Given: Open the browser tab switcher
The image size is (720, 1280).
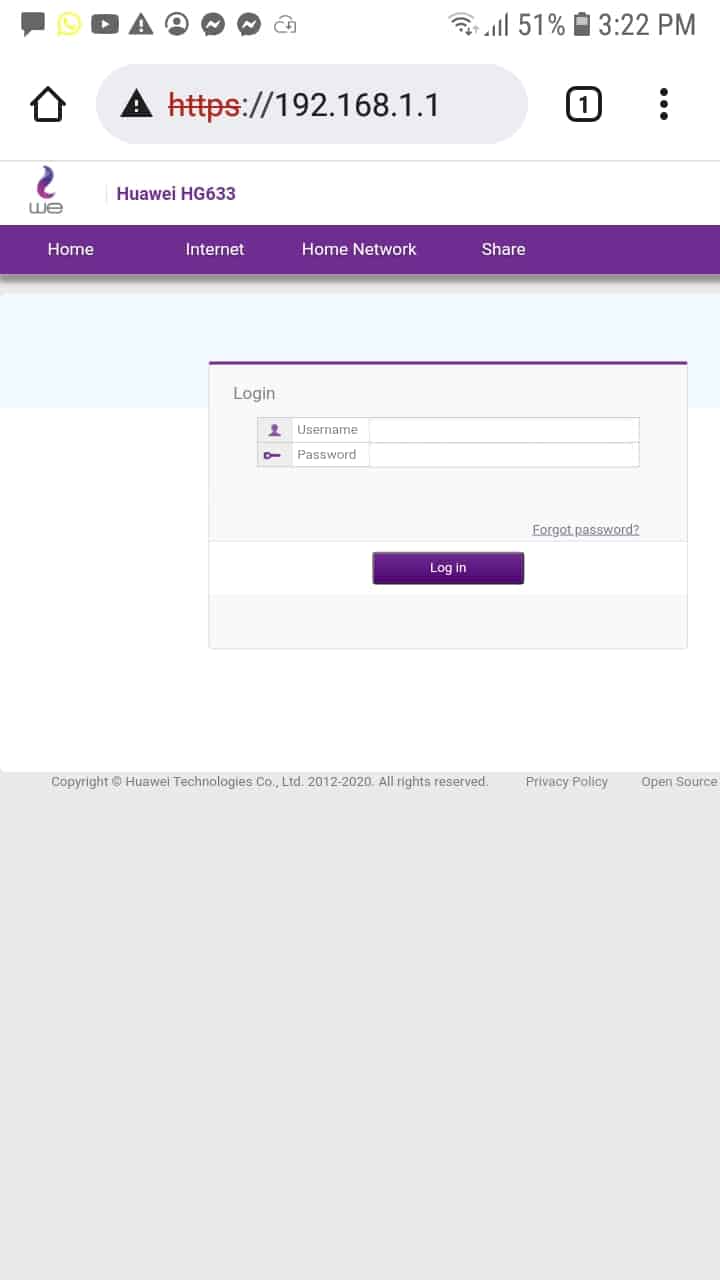Looking at the screenshot, I should [x=584, y=104].
